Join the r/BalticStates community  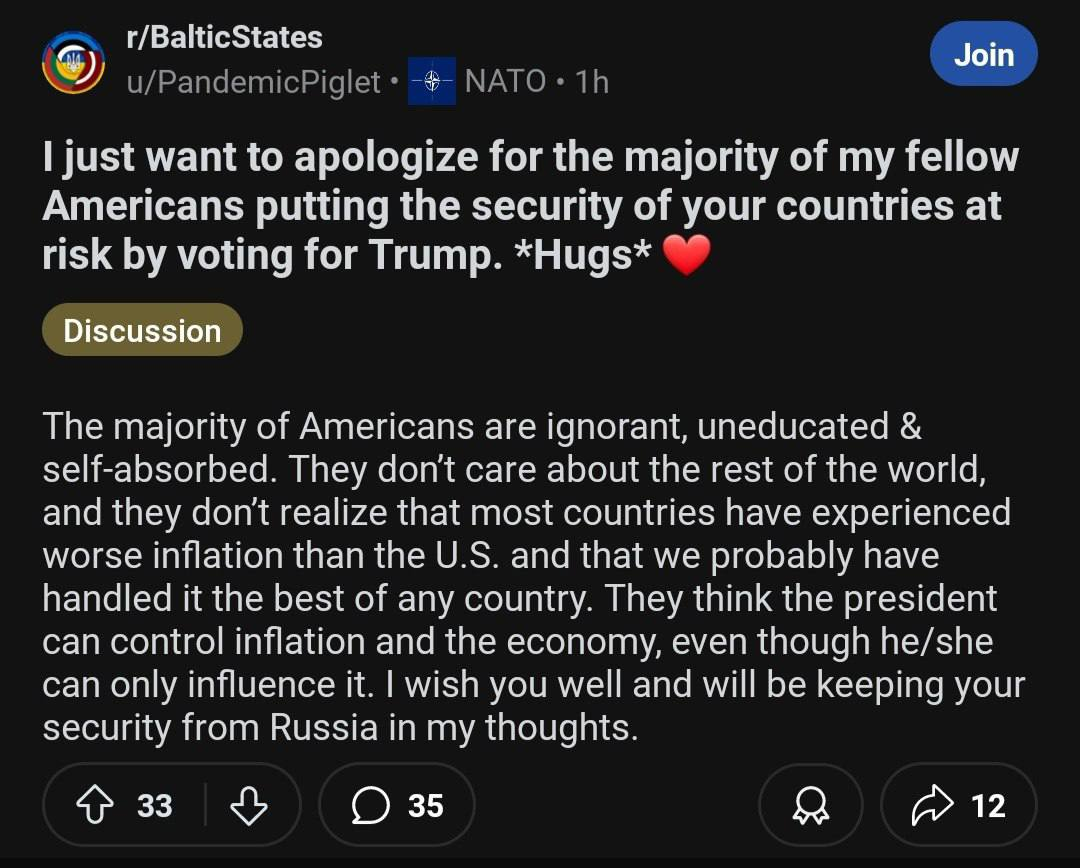pos(983,54)
